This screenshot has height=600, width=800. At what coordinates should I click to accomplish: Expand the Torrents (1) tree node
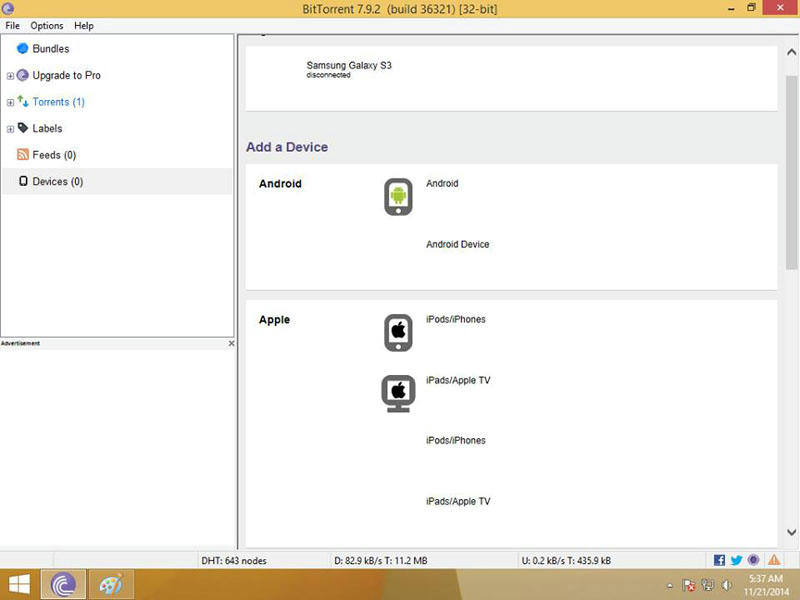(10, 103)
